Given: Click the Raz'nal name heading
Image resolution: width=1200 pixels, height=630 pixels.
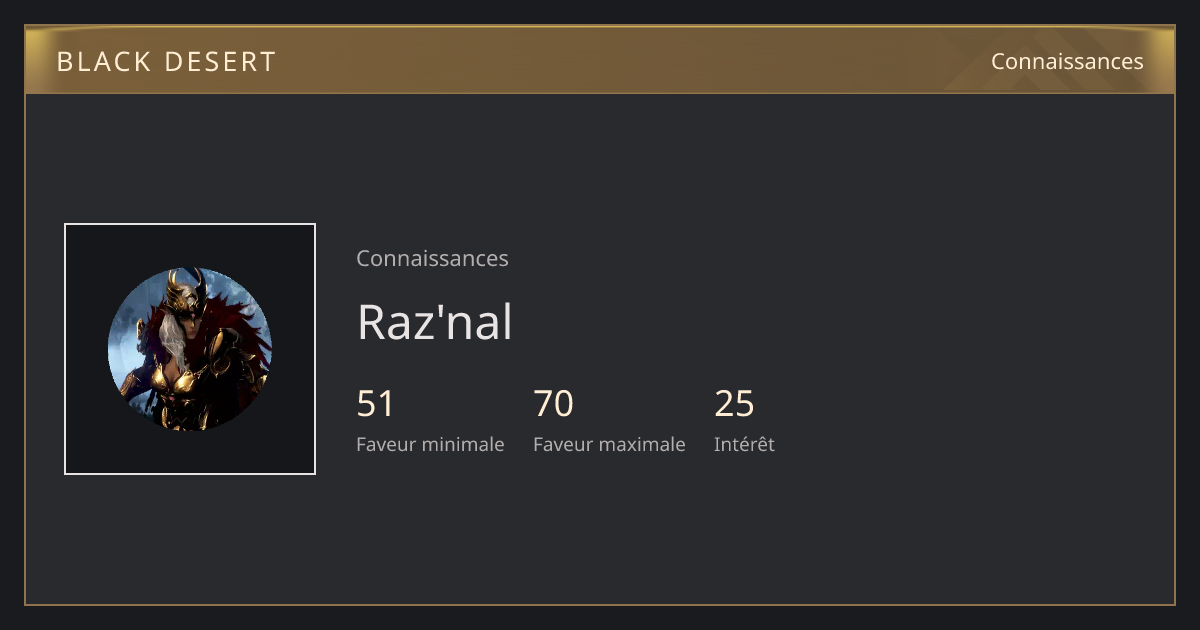Looking at the screenshot, I should click(x=434, y=322).
